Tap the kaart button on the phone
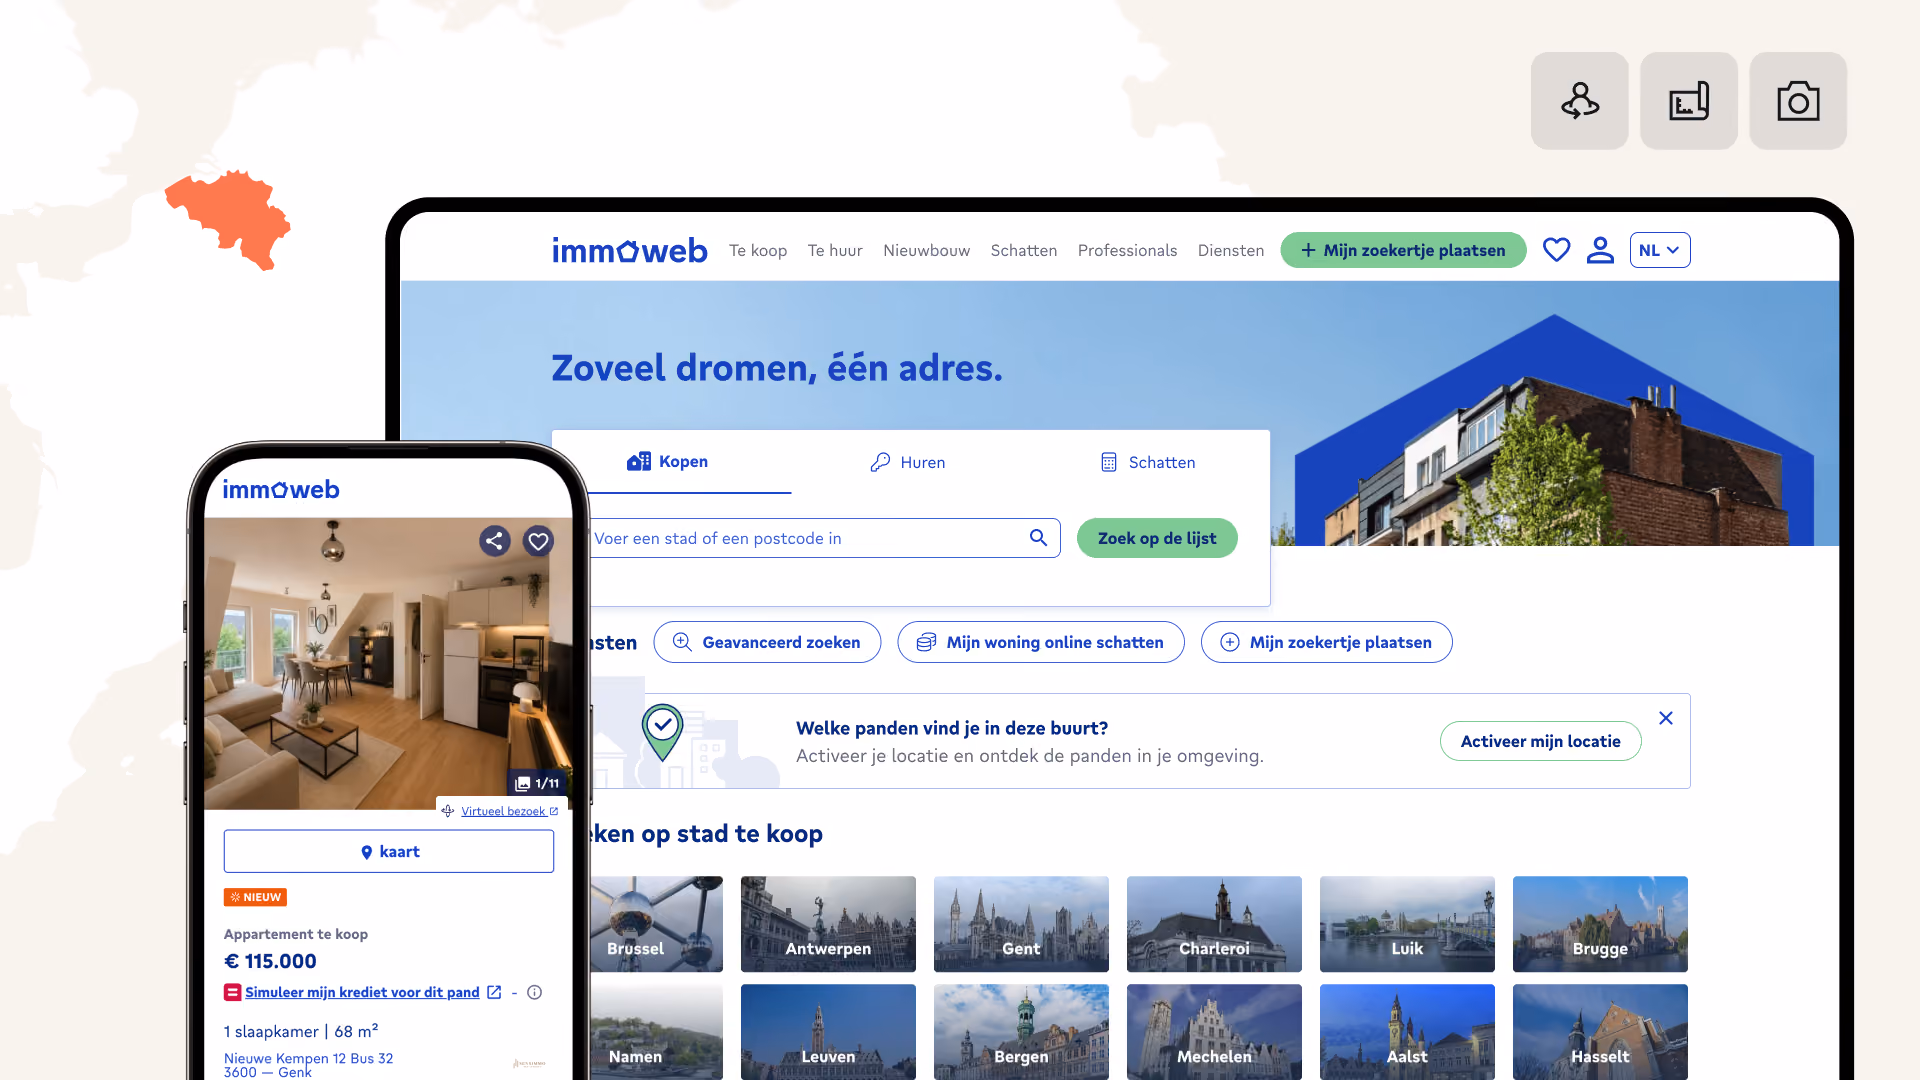The height and width of the screenshot is (1080, 1920). [x=389, y=851]
